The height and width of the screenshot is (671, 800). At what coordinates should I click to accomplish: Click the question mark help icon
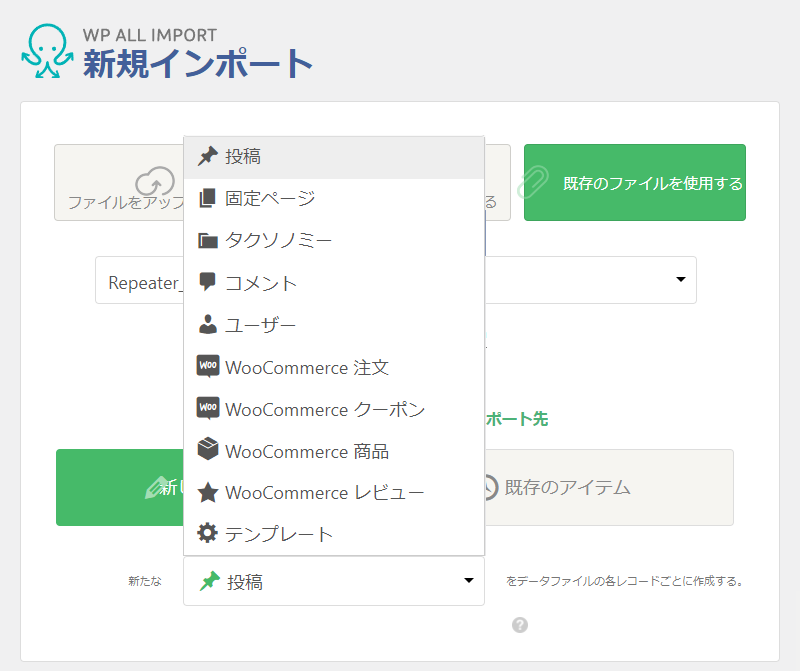click(x=520, y=625)
